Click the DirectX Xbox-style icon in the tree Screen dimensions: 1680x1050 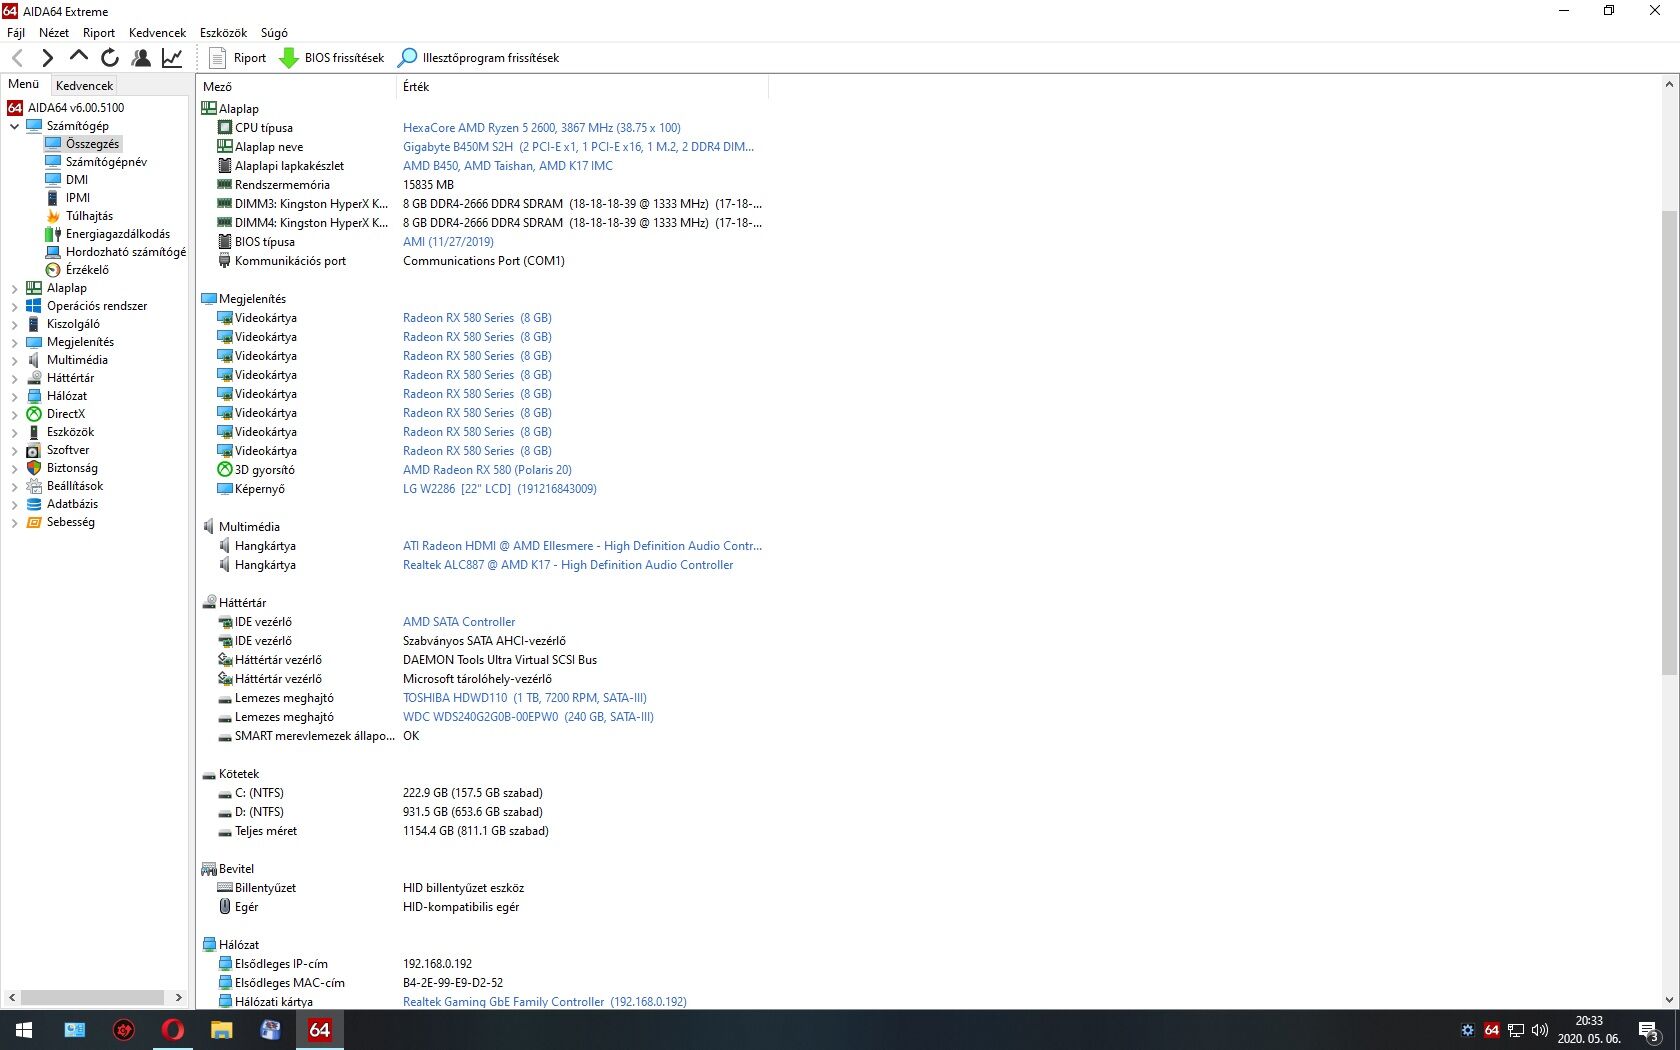pos(34,414)
